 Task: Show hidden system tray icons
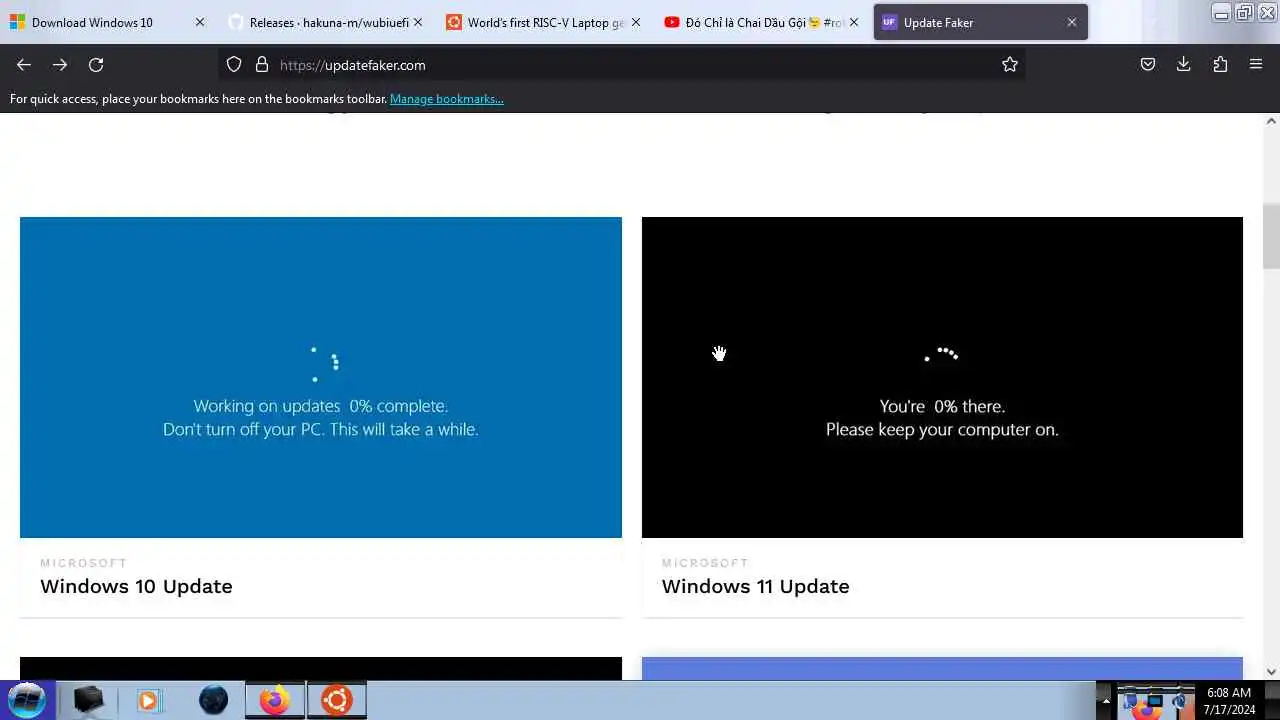1105,700
